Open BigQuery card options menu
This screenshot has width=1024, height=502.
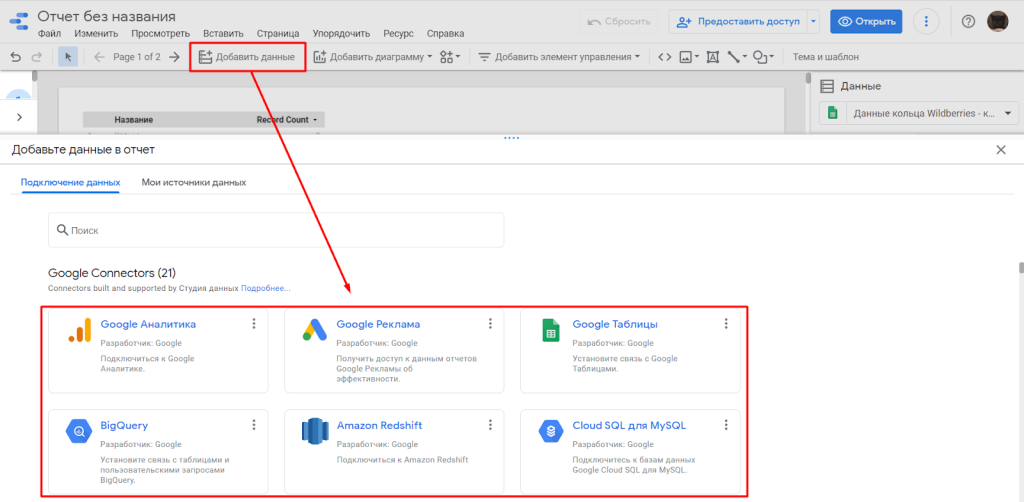tap(254, 425)
